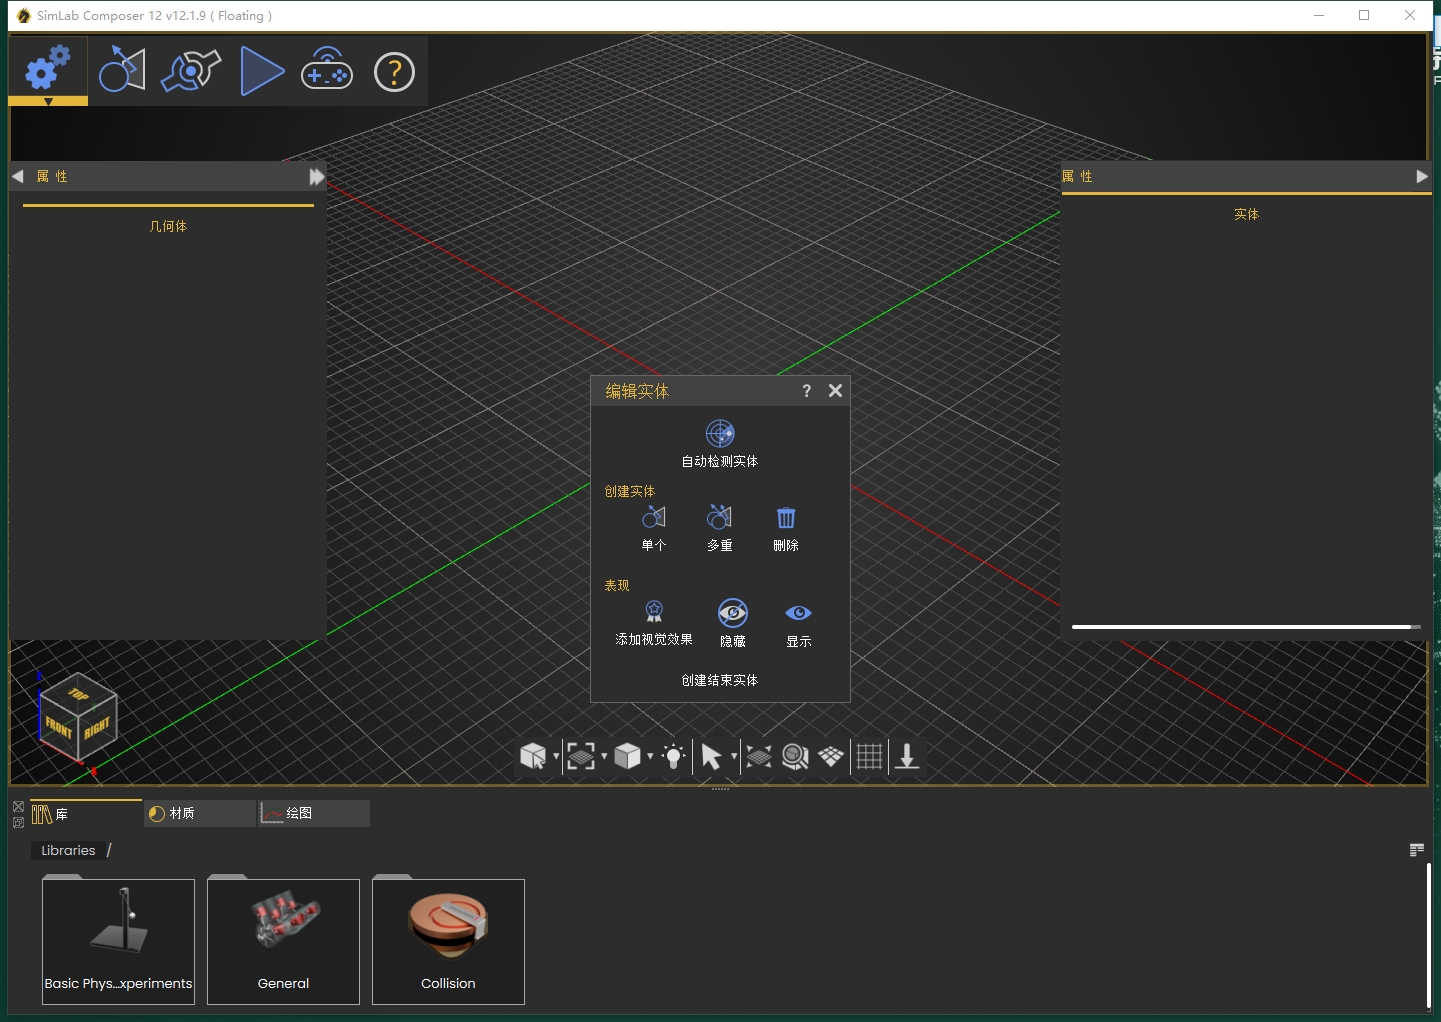1441x1022 pixels.
Task: Click the snap-to-ground down arrow icon
Action: [907, 757]
